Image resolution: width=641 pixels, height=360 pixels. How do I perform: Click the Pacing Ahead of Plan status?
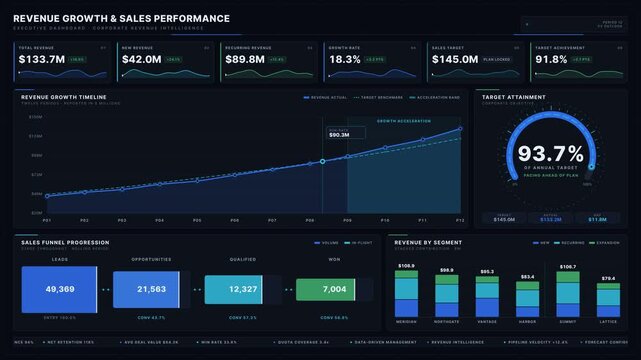[x=551, y=175]
